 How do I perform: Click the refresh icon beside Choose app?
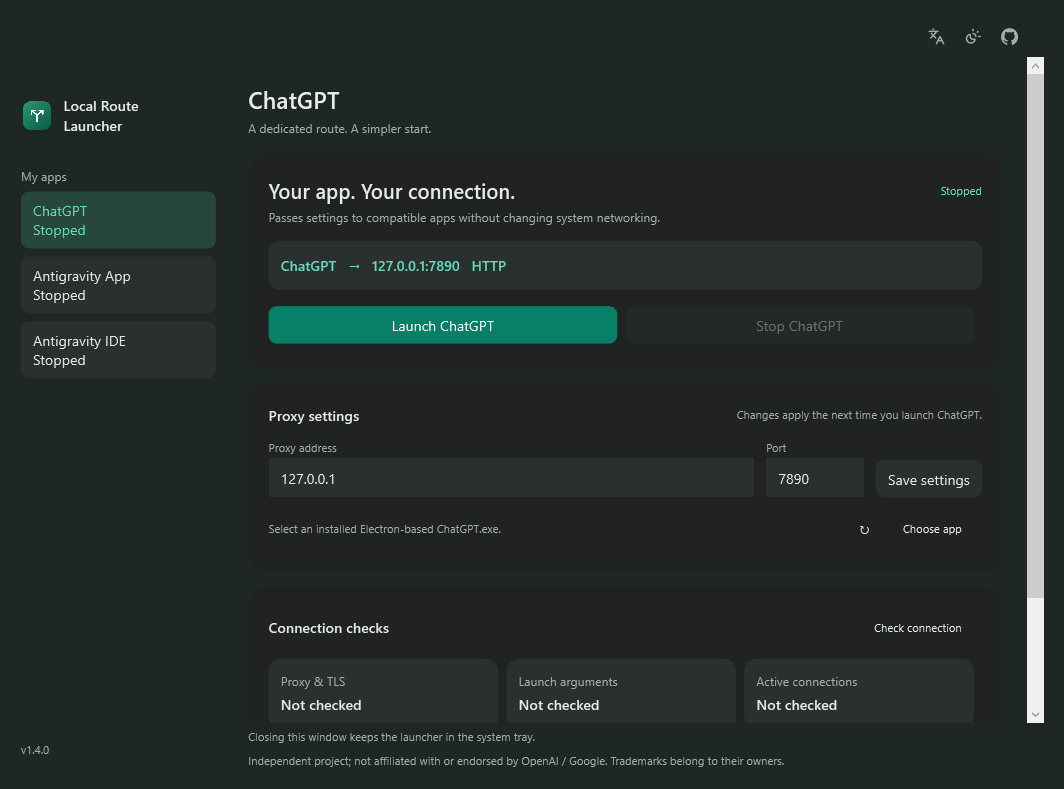[864, 530]
